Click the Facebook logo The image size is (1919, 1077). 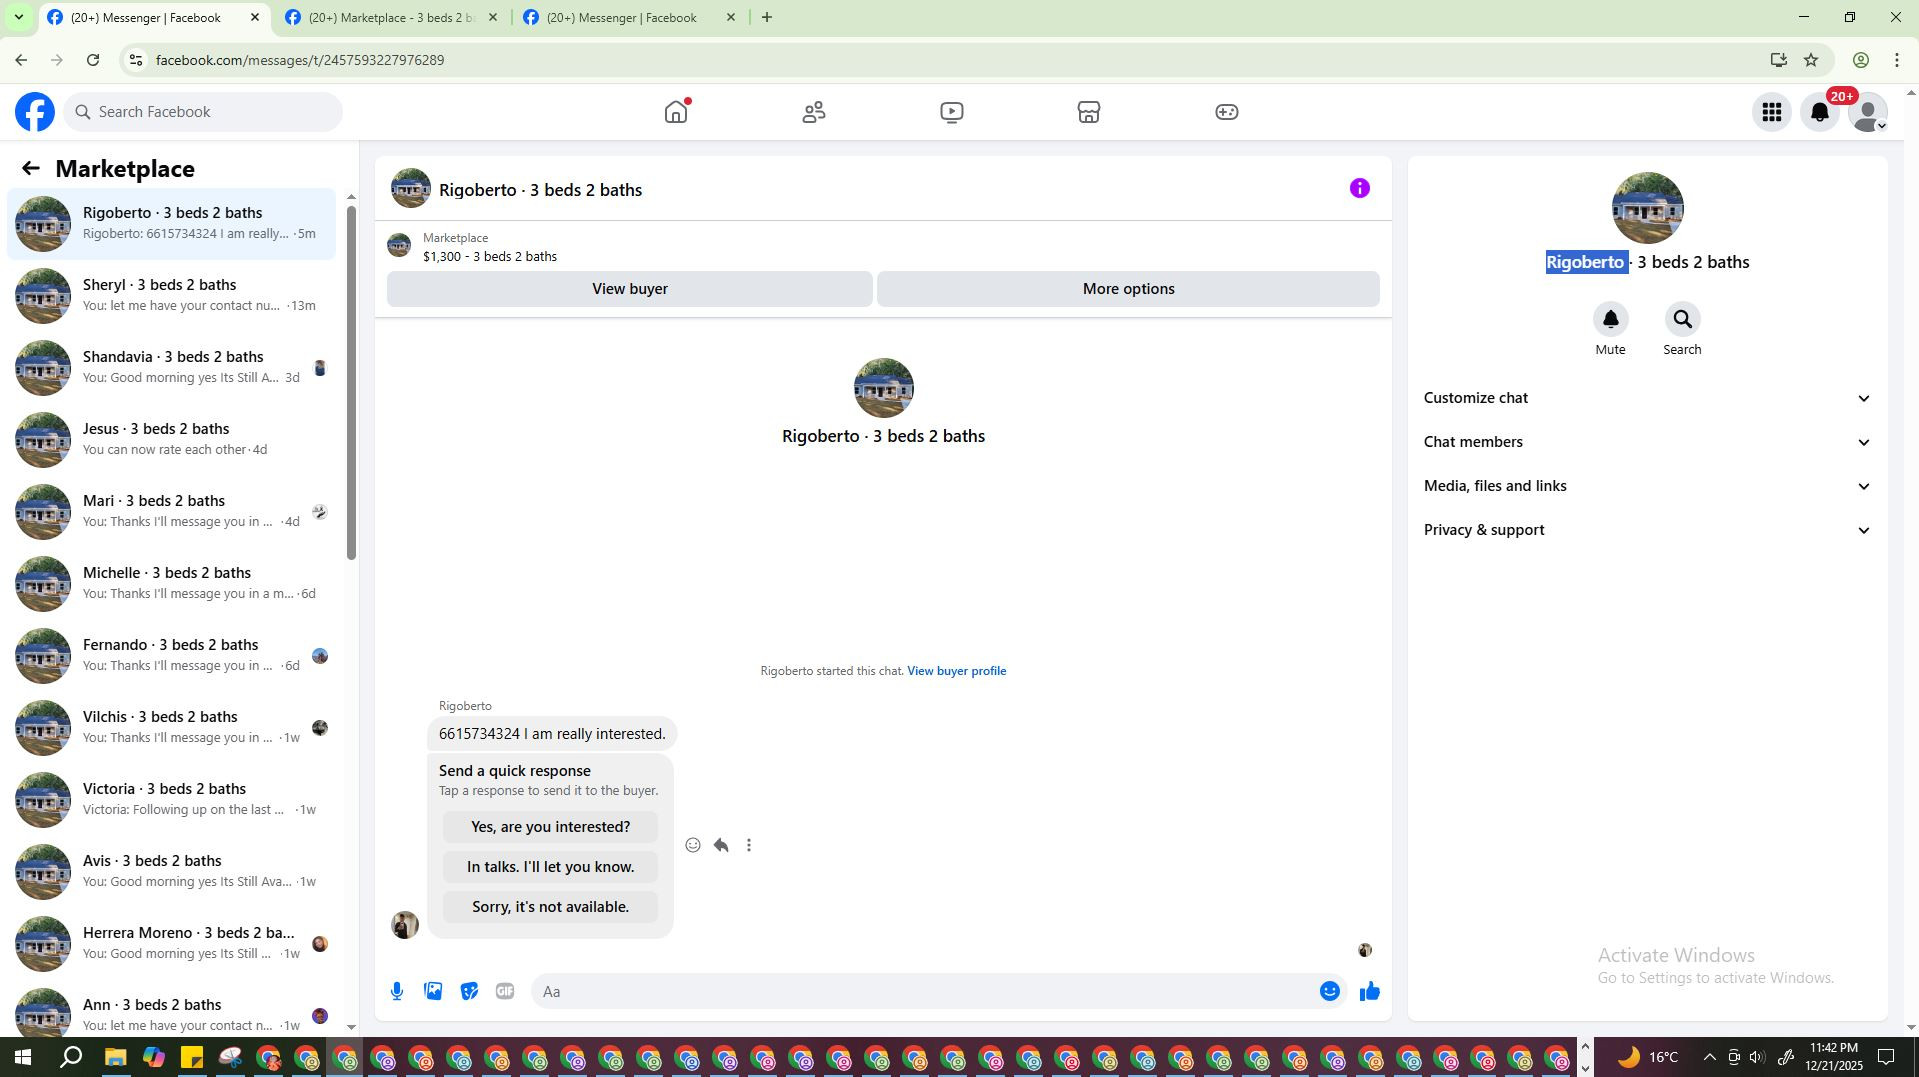pyautogui.click(x=35, y=112)
